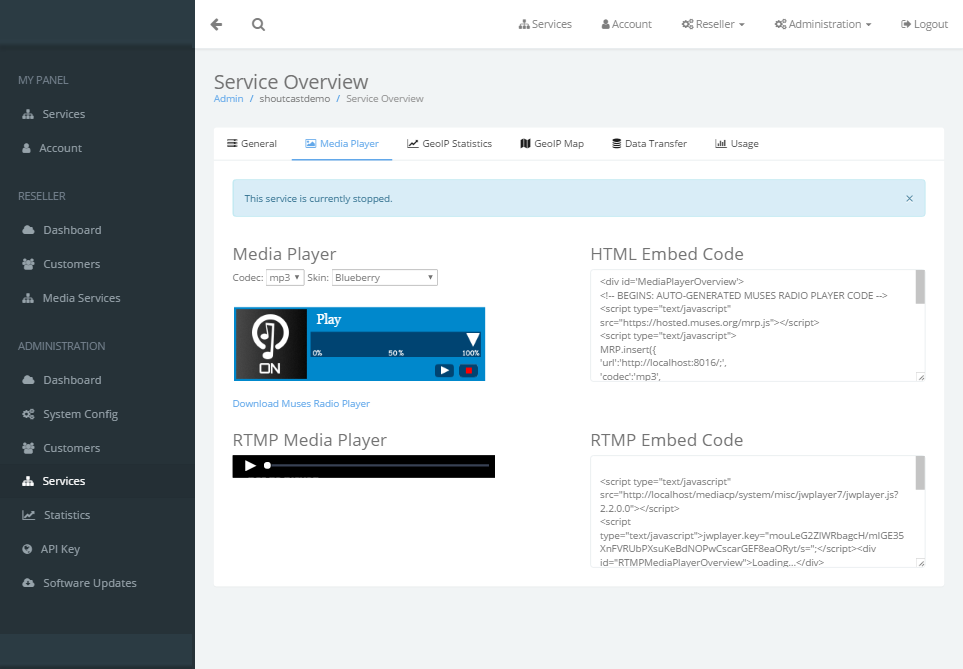
Task: Click the Logout link
Action: click(924, 24)
